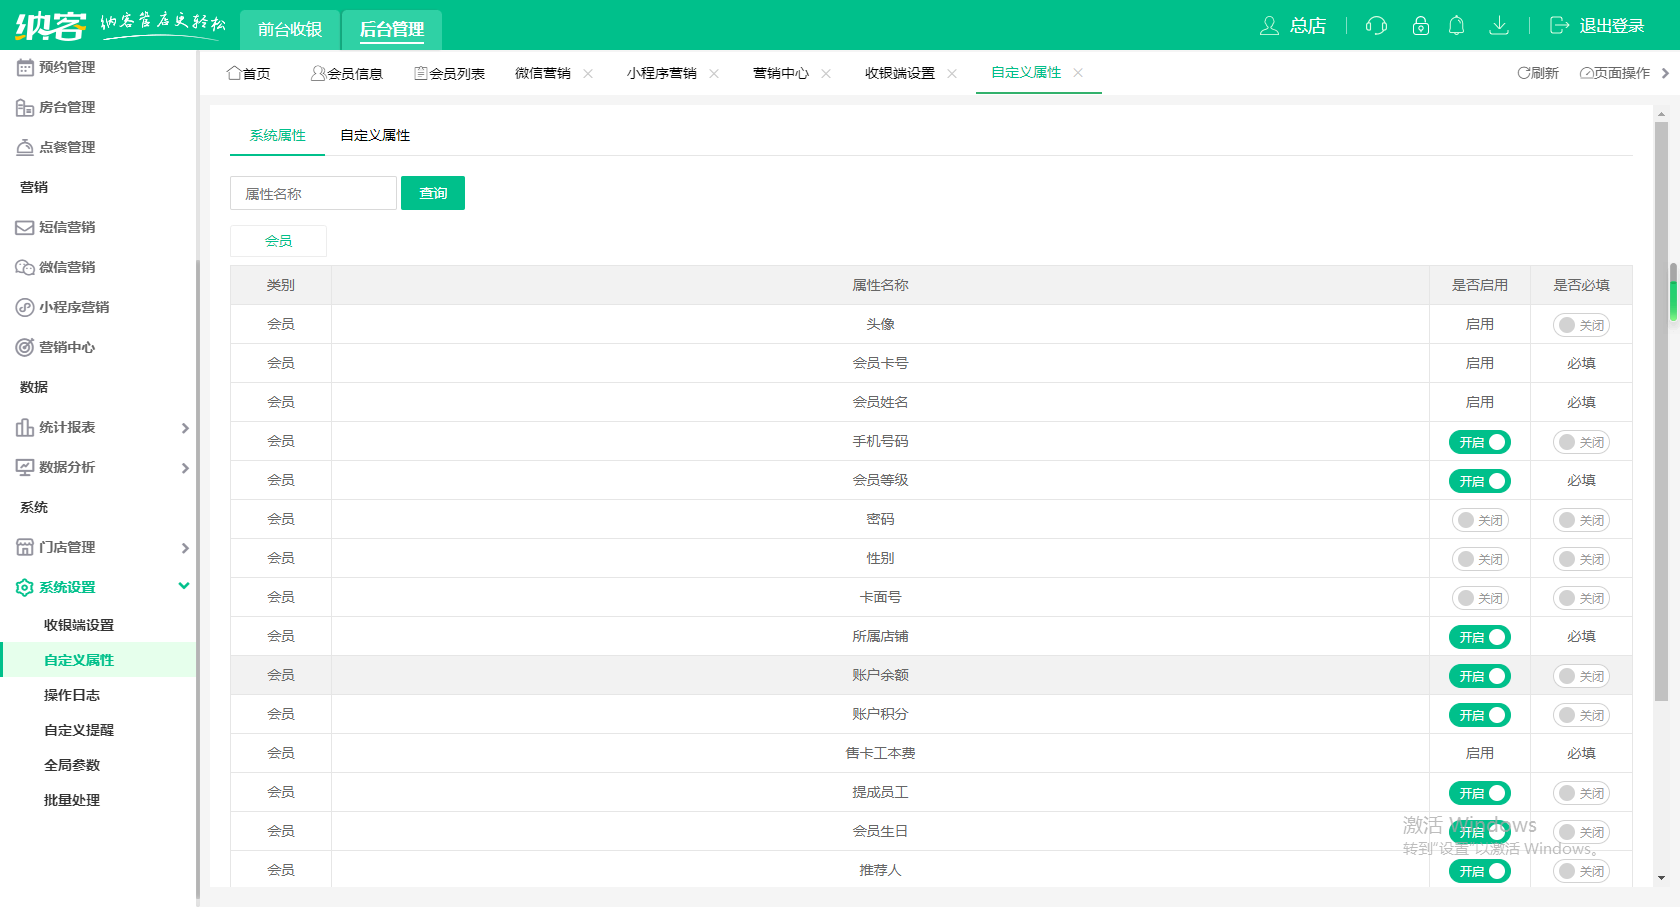Click the 属性名称 search input field

click(x=313, y=193)
